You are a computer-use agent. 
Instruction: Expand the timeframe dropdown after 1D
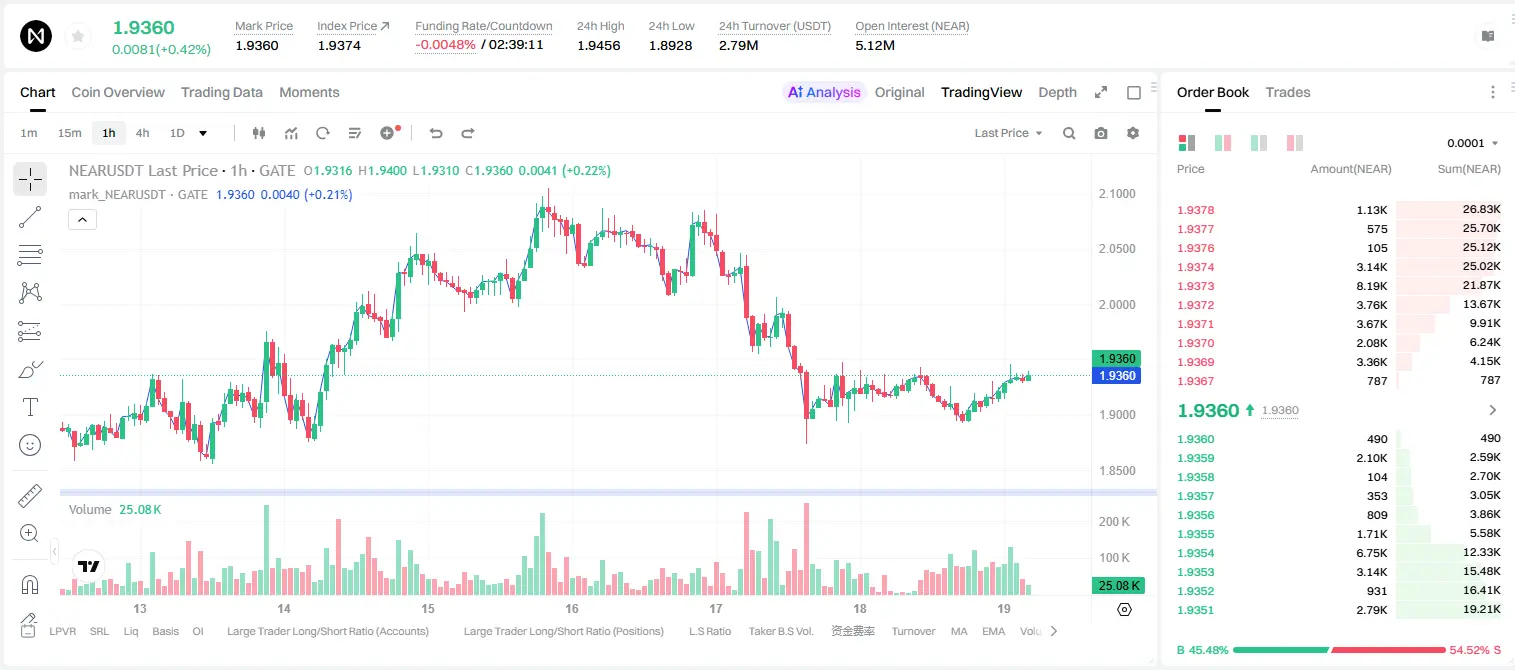(x=203, y=133)
